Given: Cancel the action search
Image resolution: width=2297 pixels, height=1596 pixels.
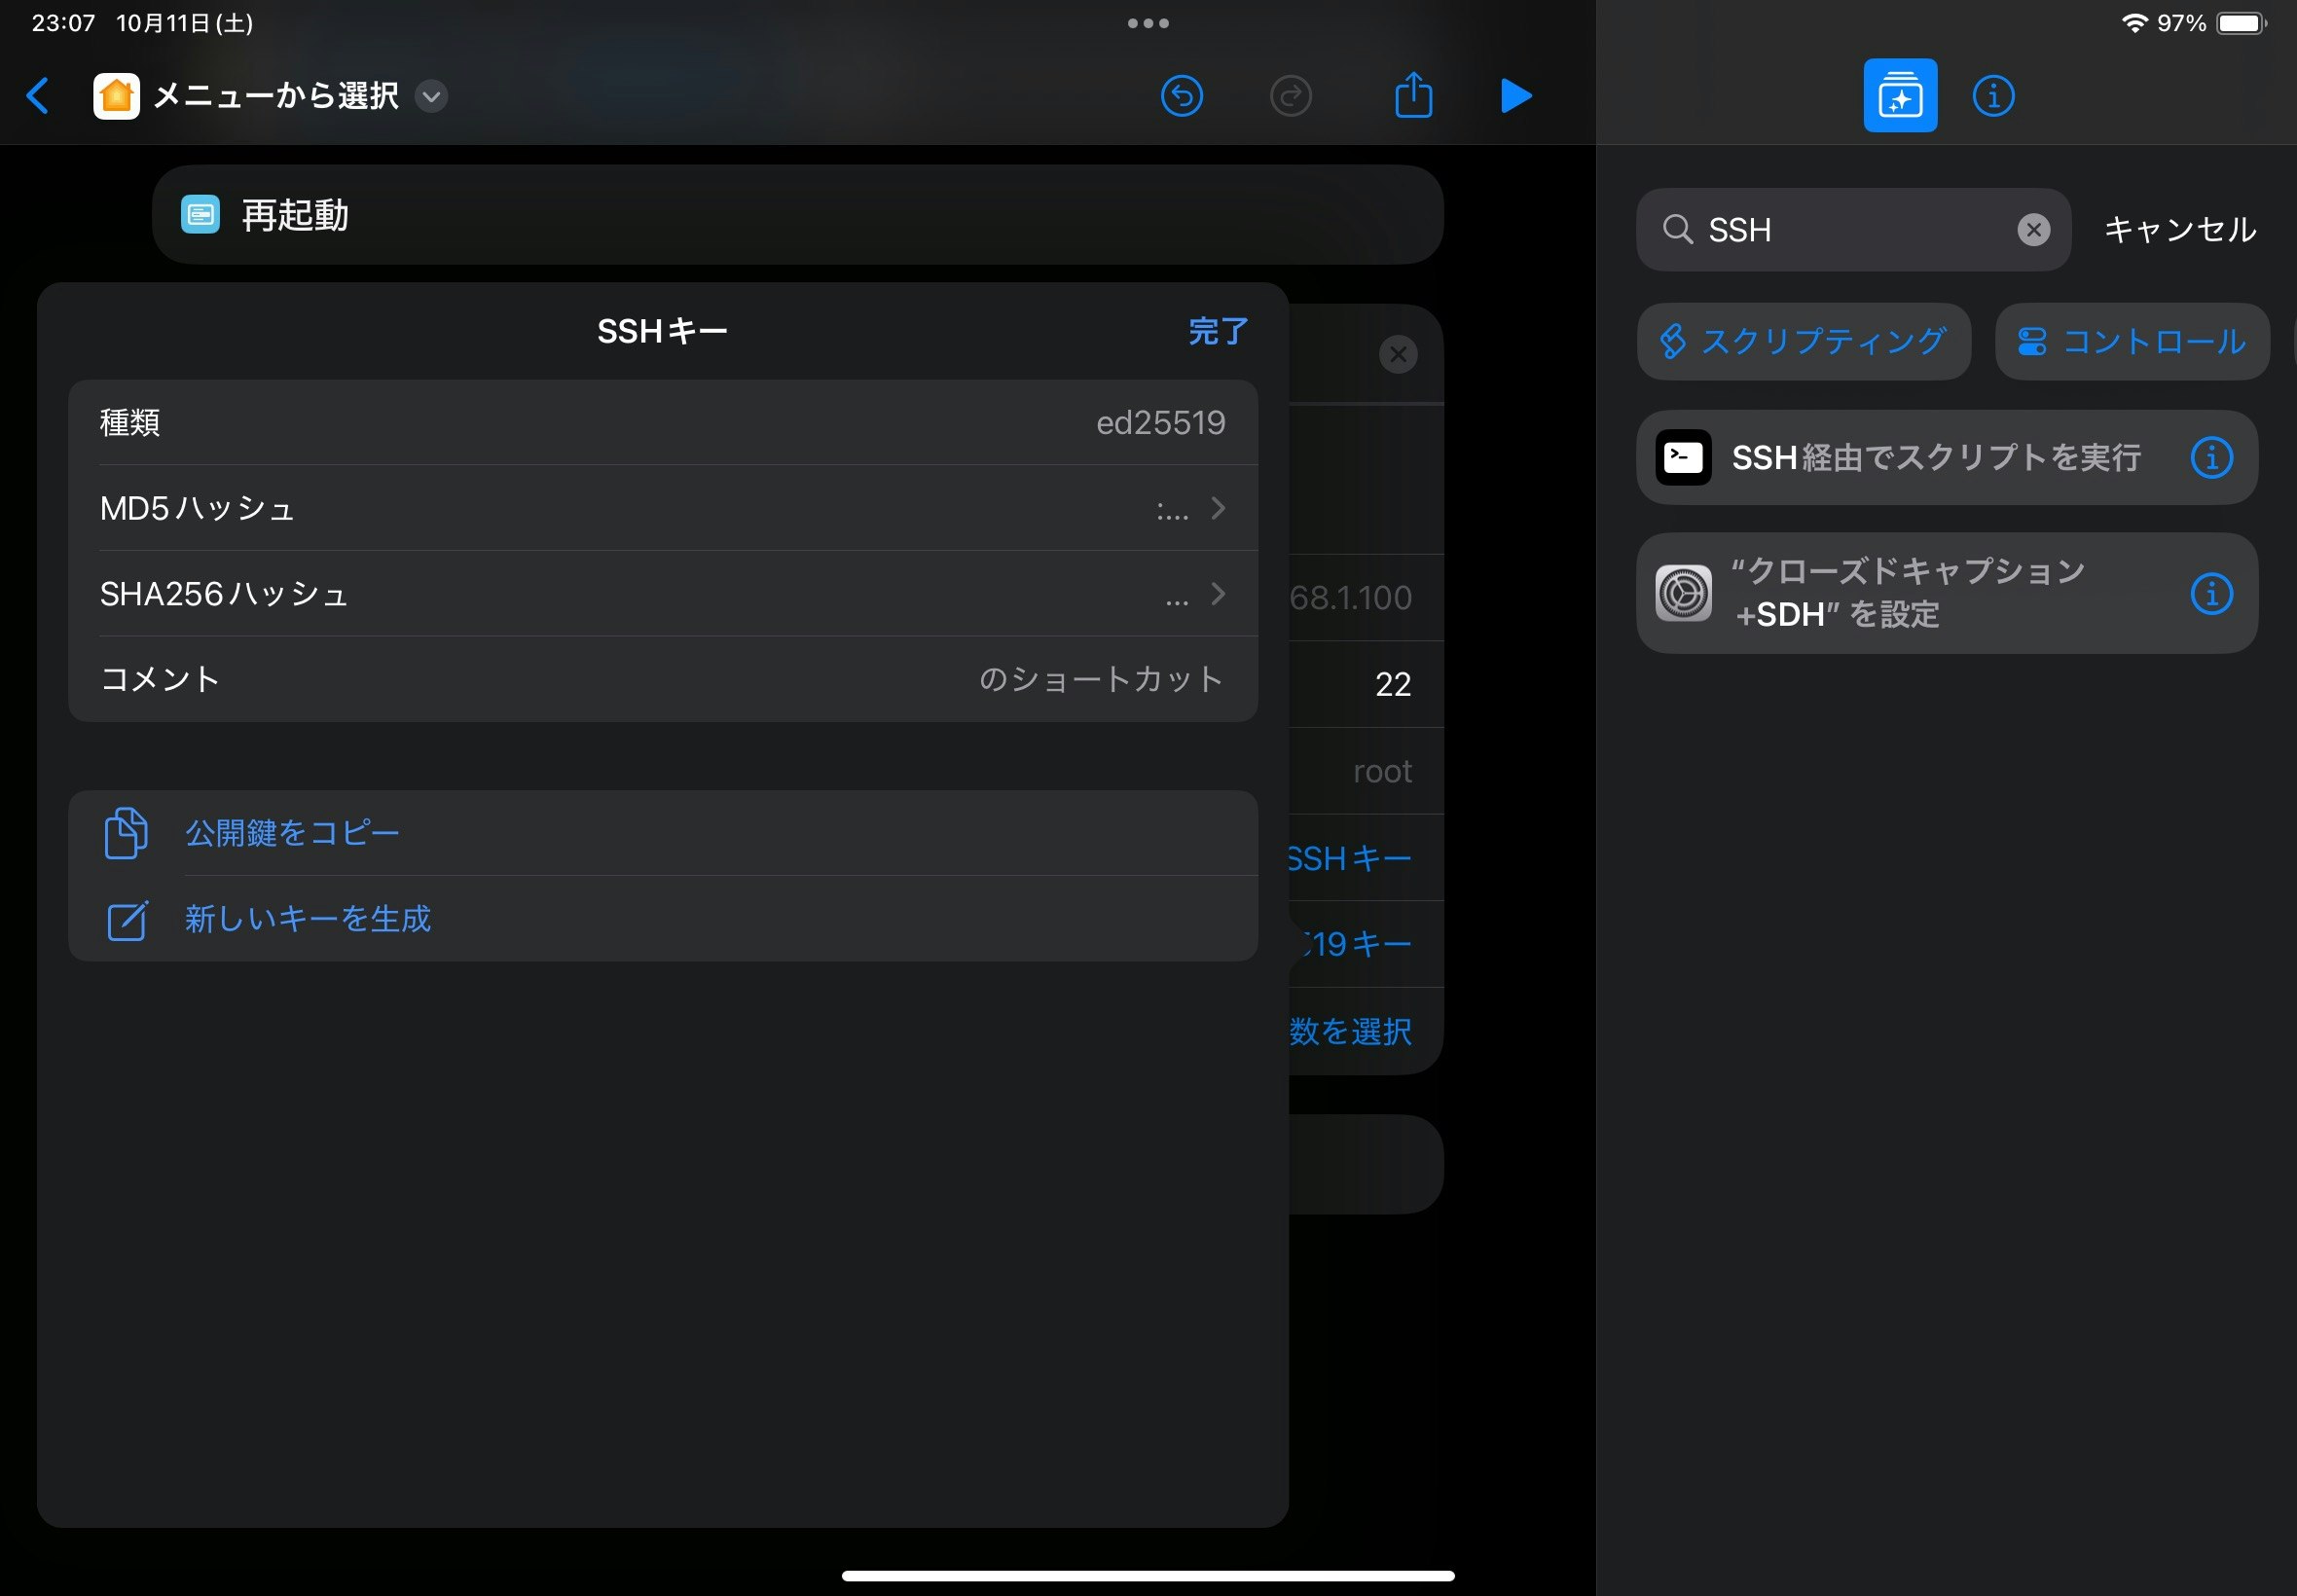Looking at the screenshot, I should tap(2179, 230).
